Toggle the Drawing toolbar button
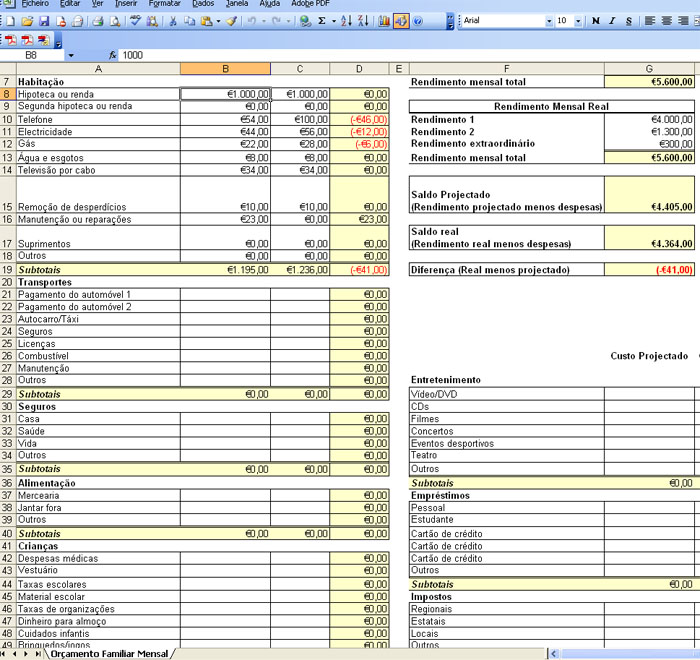Screen dimensions: 700x660 click(401, 21)
